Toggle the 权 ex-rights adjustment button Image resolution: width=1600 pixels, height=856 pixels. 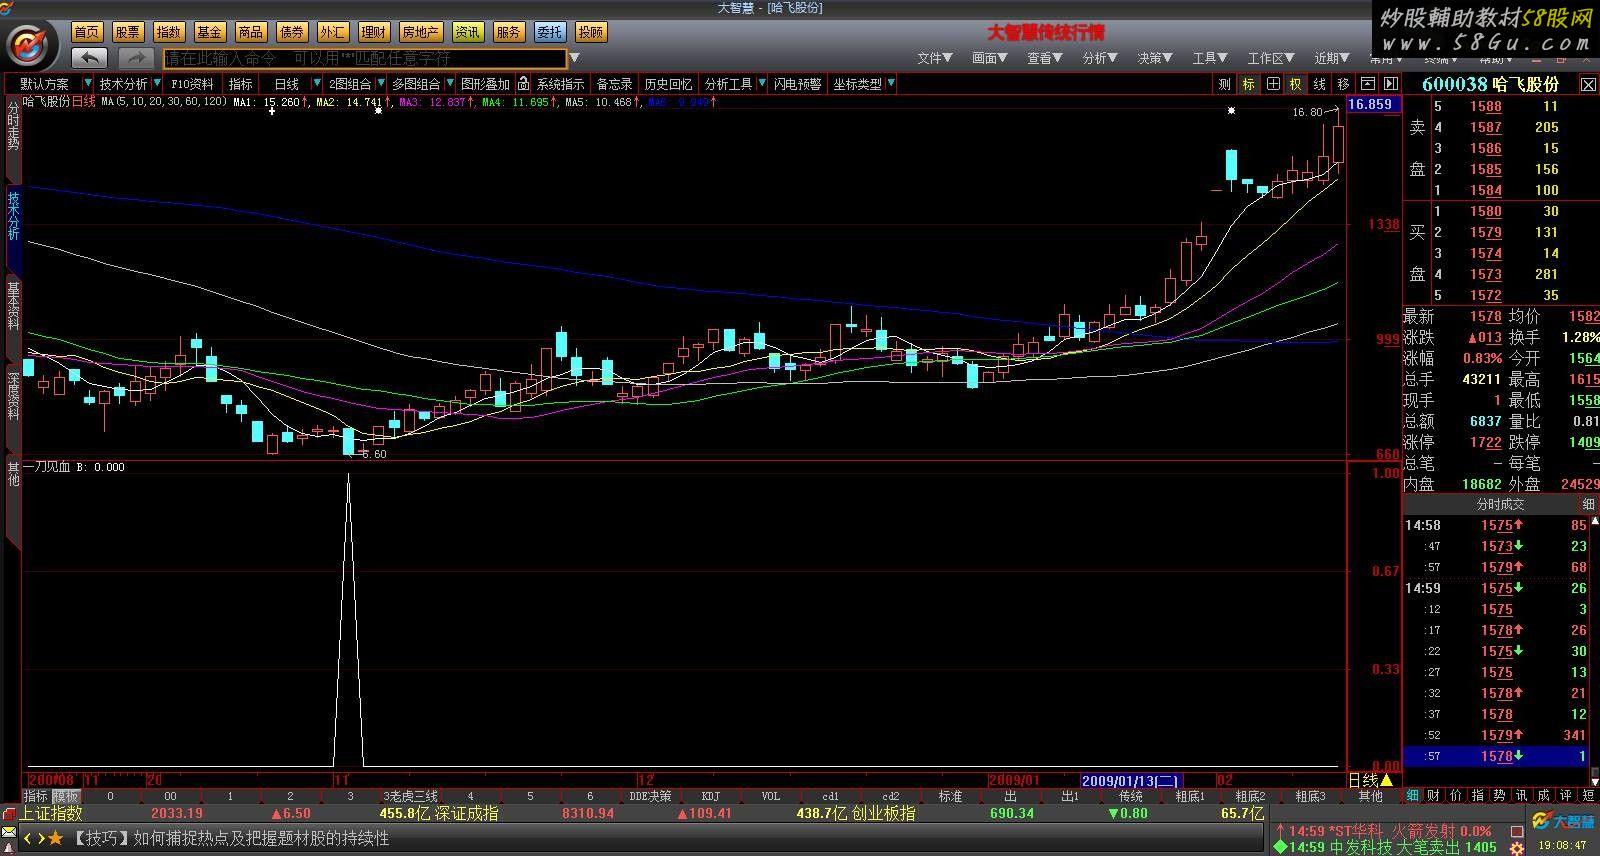coord(1296,84)
